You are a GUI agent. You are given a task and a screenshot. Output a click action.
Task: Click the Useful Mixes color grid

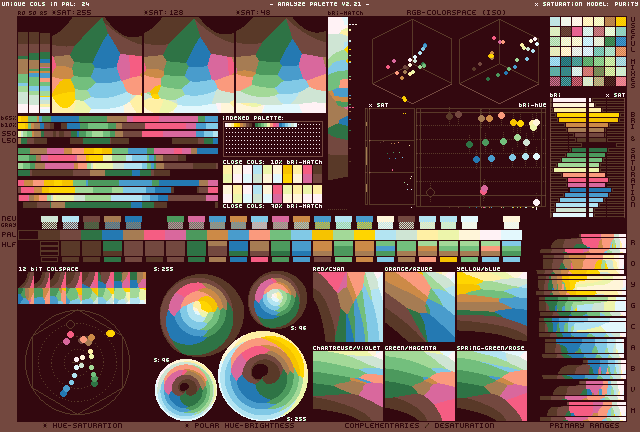588,51
